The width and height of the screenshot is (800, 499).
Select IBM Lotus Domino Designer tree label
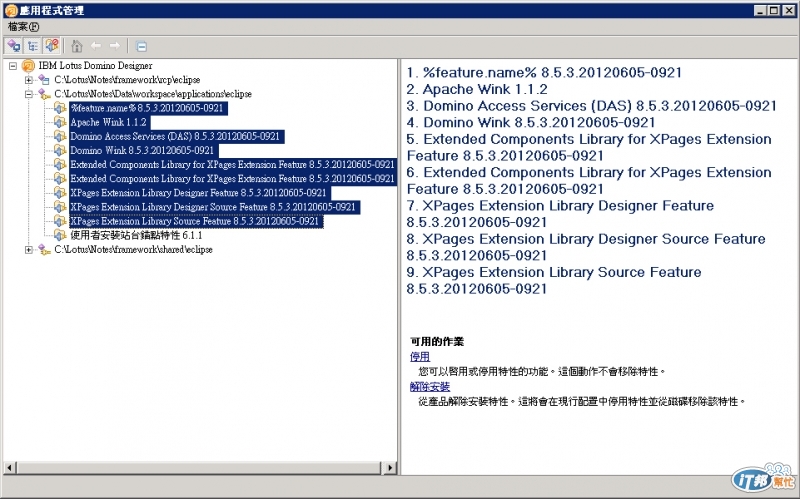click(95, 66)
